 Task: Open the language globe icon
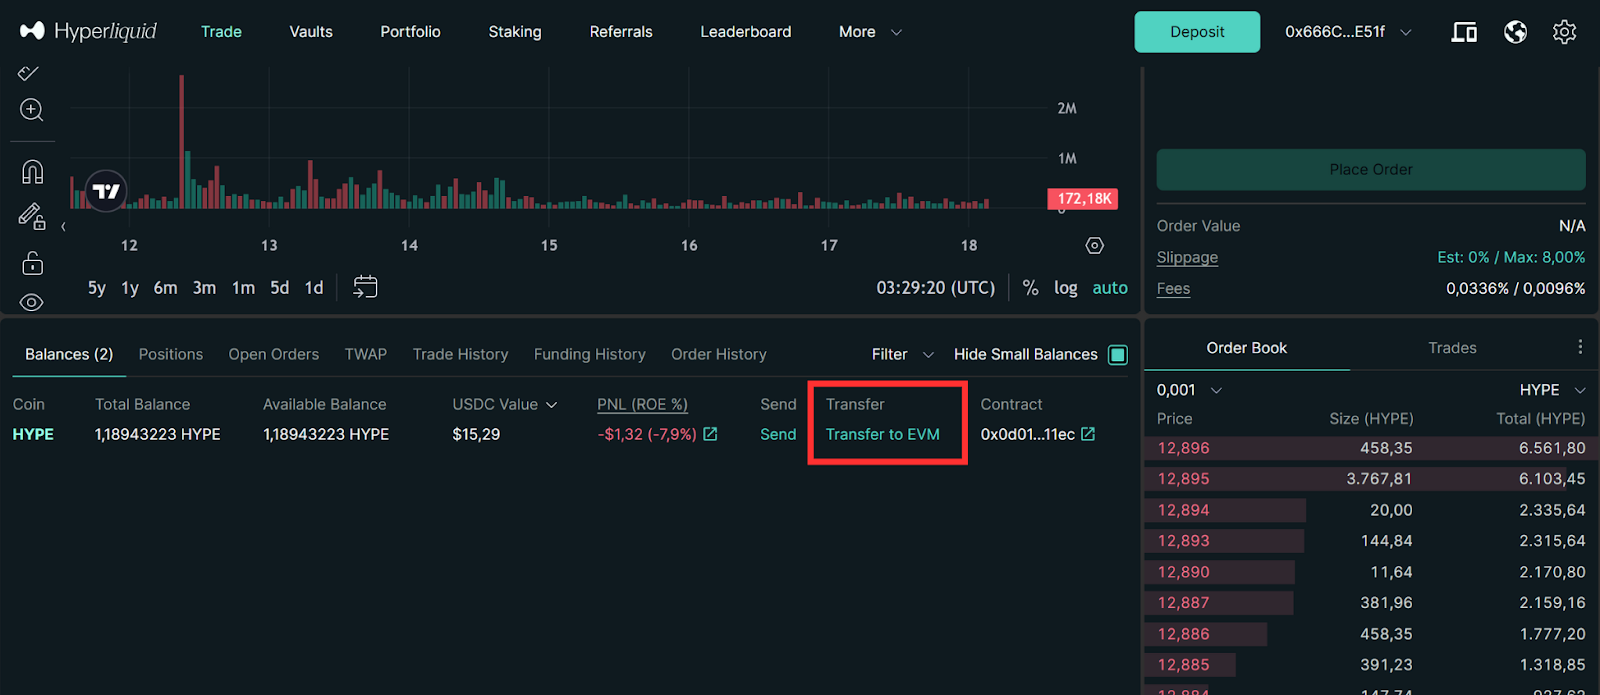pos(1515,32)
